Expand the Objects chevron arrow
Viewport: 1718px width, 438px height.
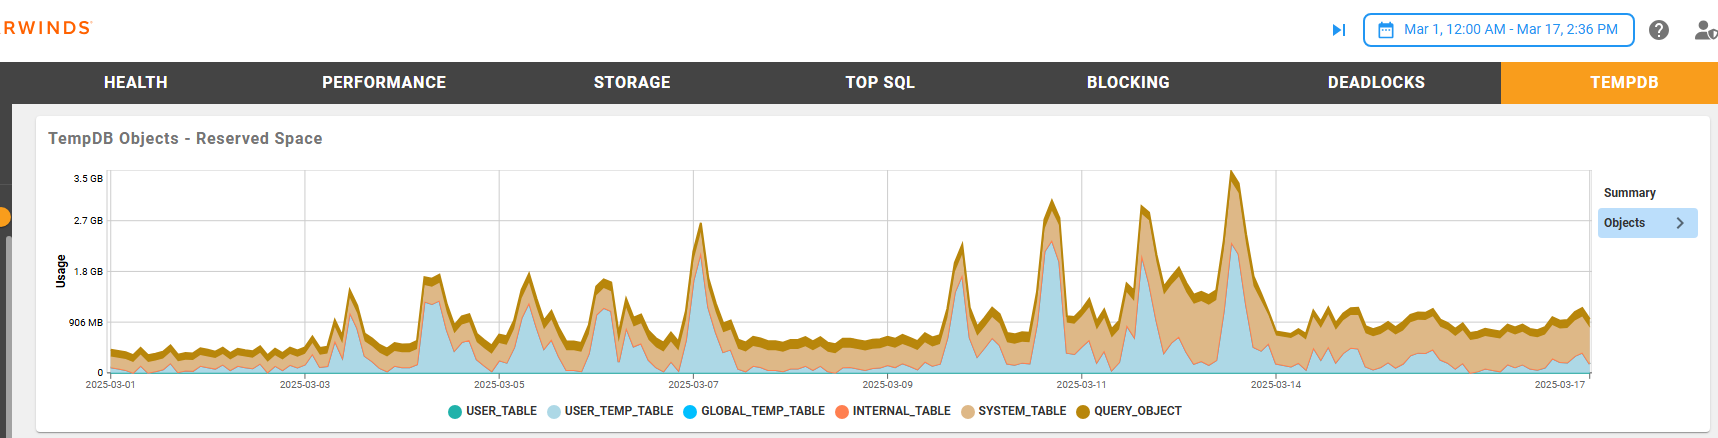1680,223
